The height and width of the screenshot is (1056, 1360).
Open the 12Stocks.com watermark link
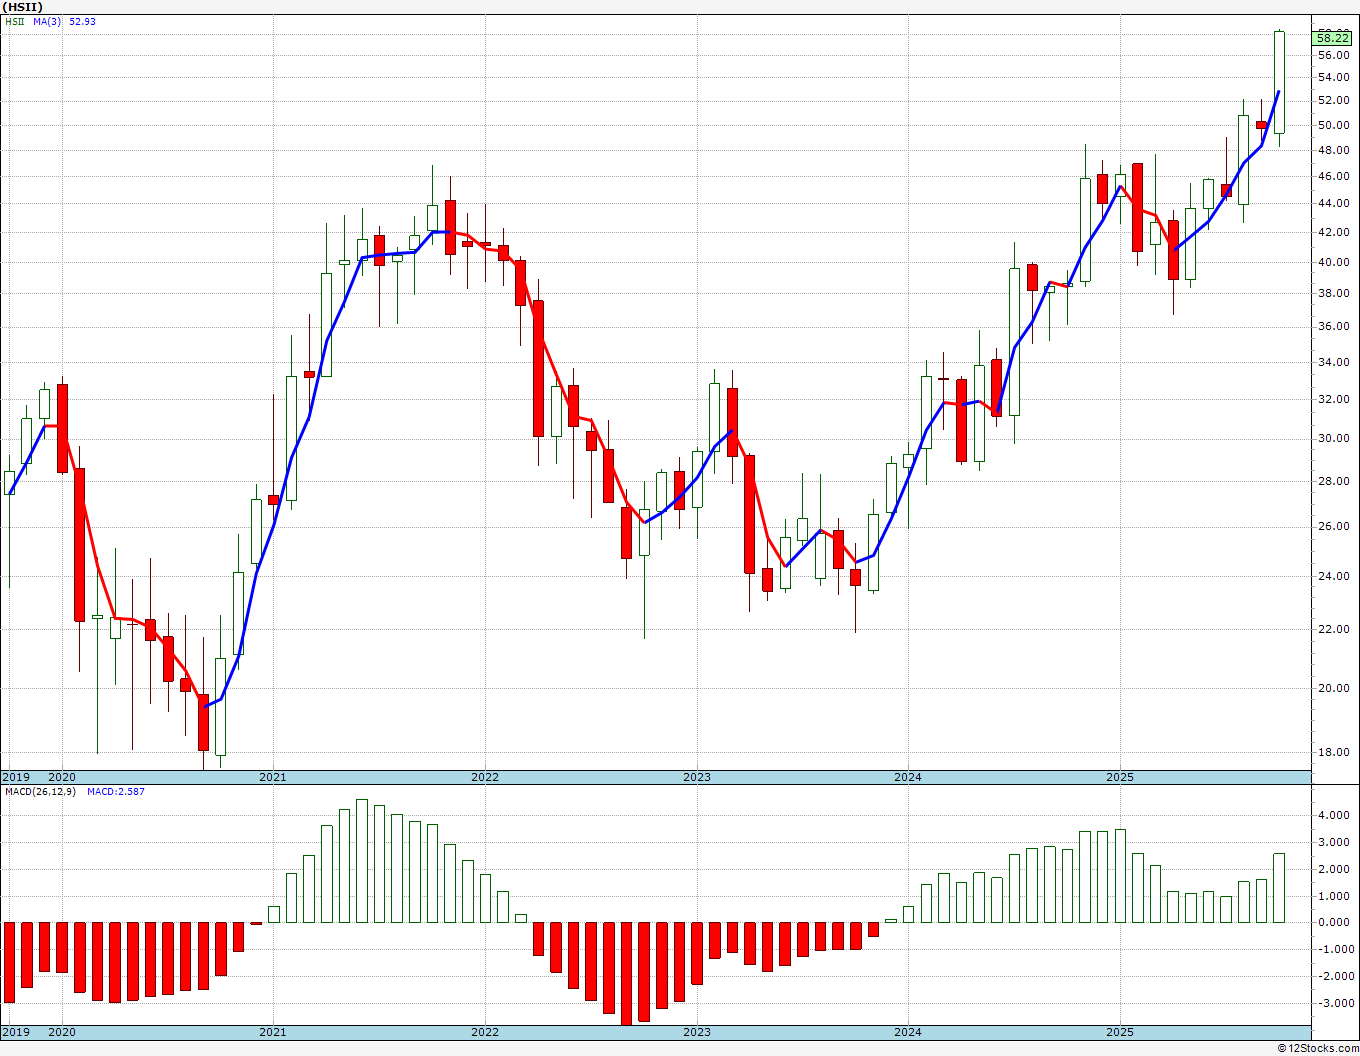(x=1318, y=1048)
